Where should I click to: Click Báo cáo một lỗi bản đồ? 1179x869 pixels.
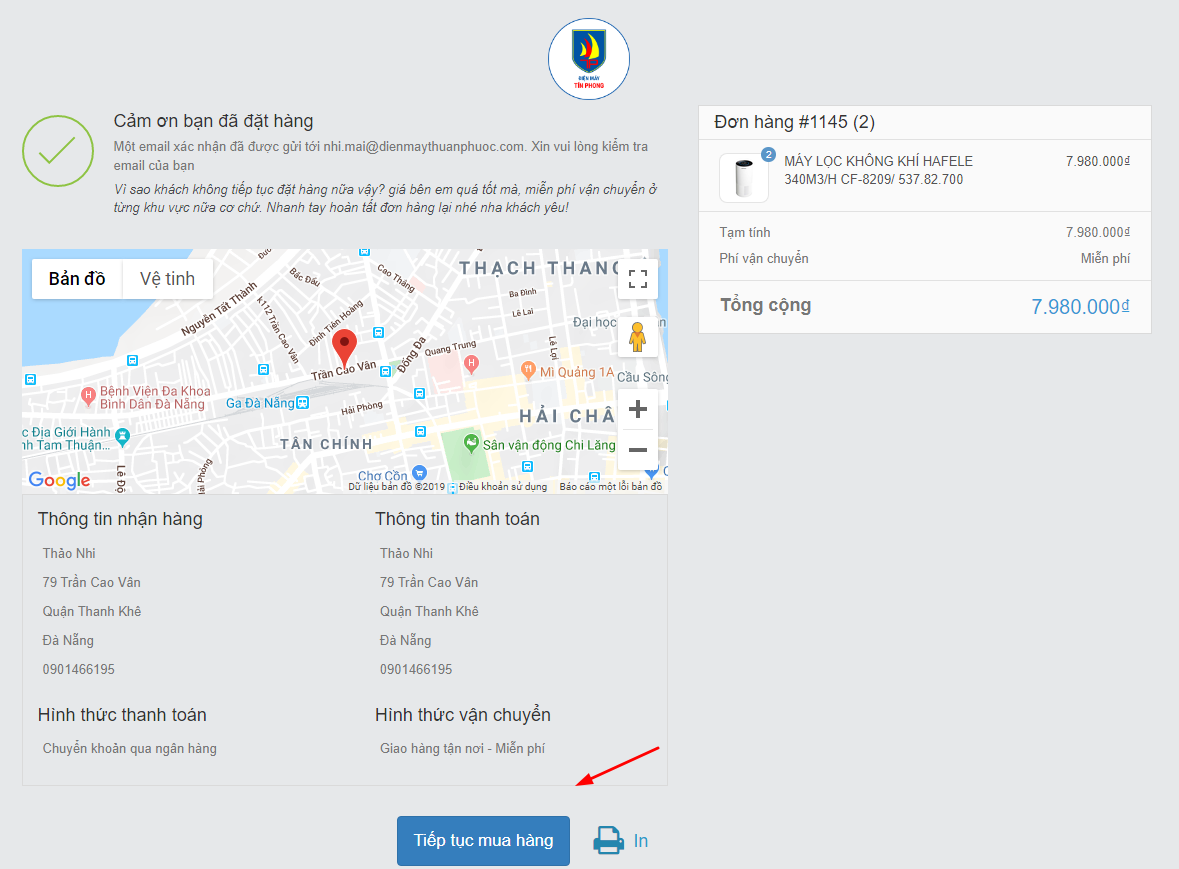coord(610,487)
